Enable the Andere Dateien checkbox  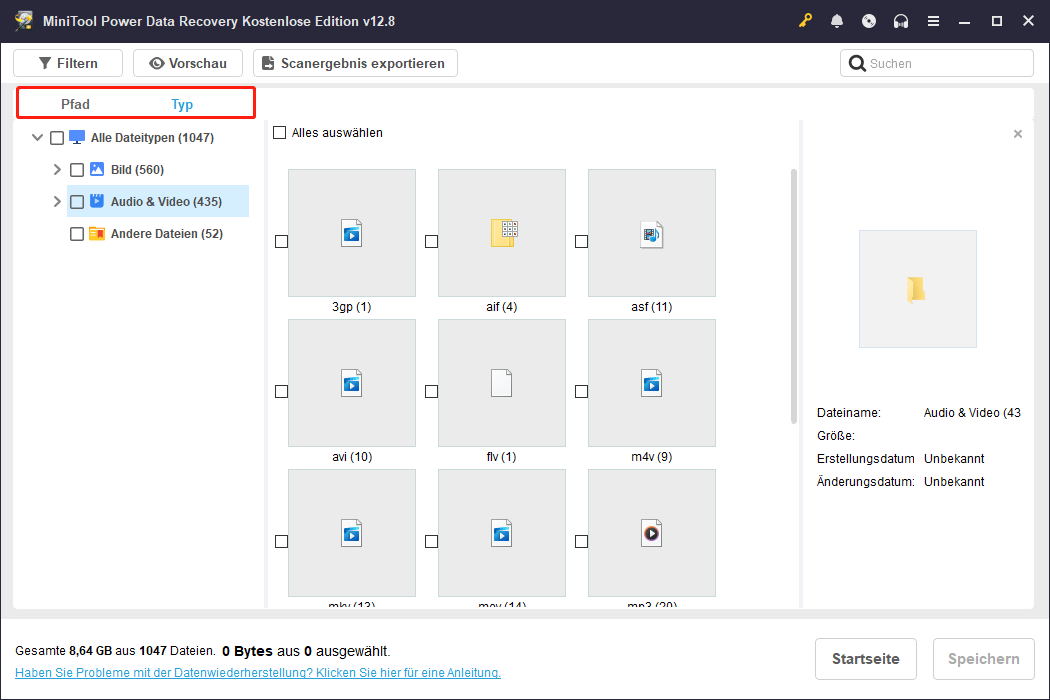pyautogui.click(x=77, y=234)
